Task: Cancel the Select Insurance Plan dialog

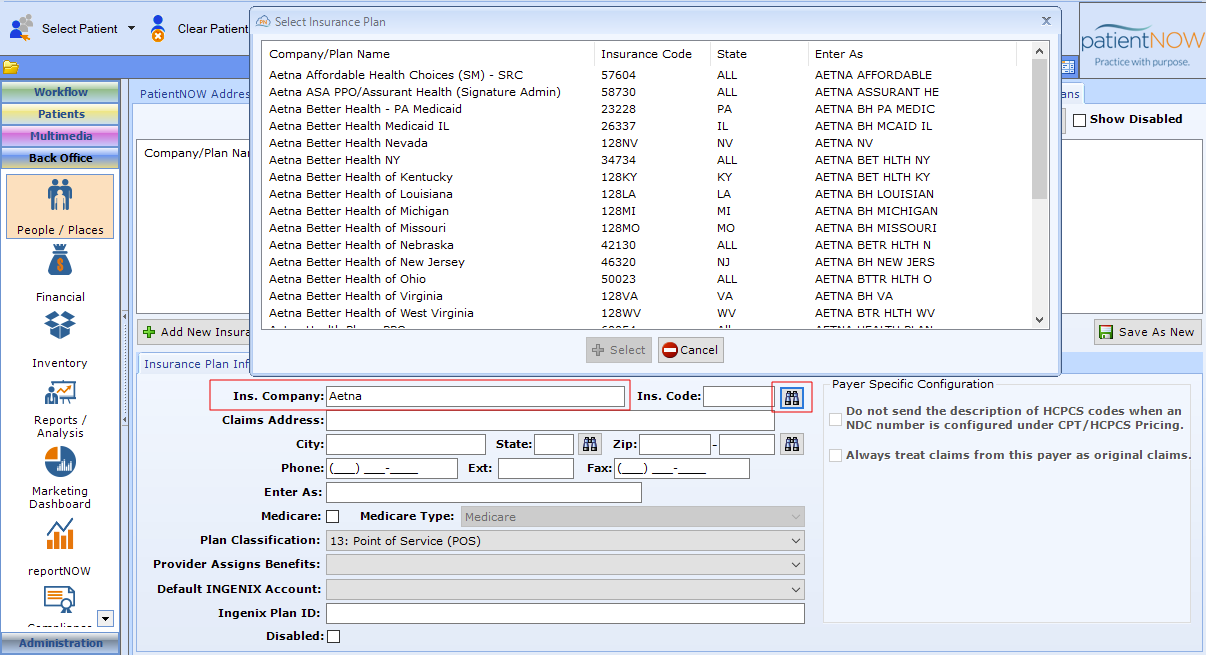Action: point(690,350)
